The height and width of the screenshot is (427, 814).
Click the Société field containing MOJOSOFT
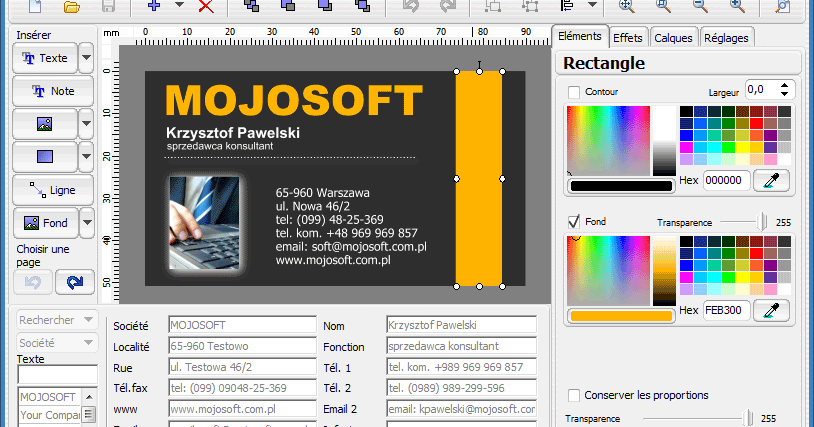(242, 325)
